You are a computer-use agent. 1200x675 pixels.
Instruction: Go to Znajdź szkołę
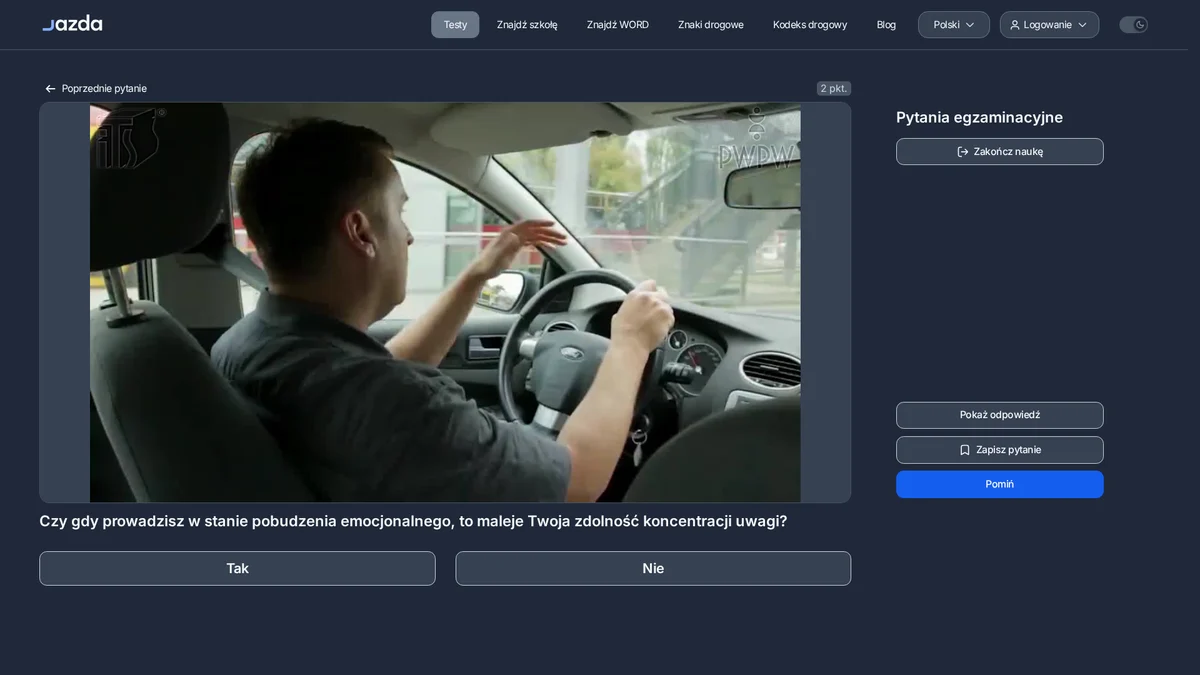pos(527,25)
